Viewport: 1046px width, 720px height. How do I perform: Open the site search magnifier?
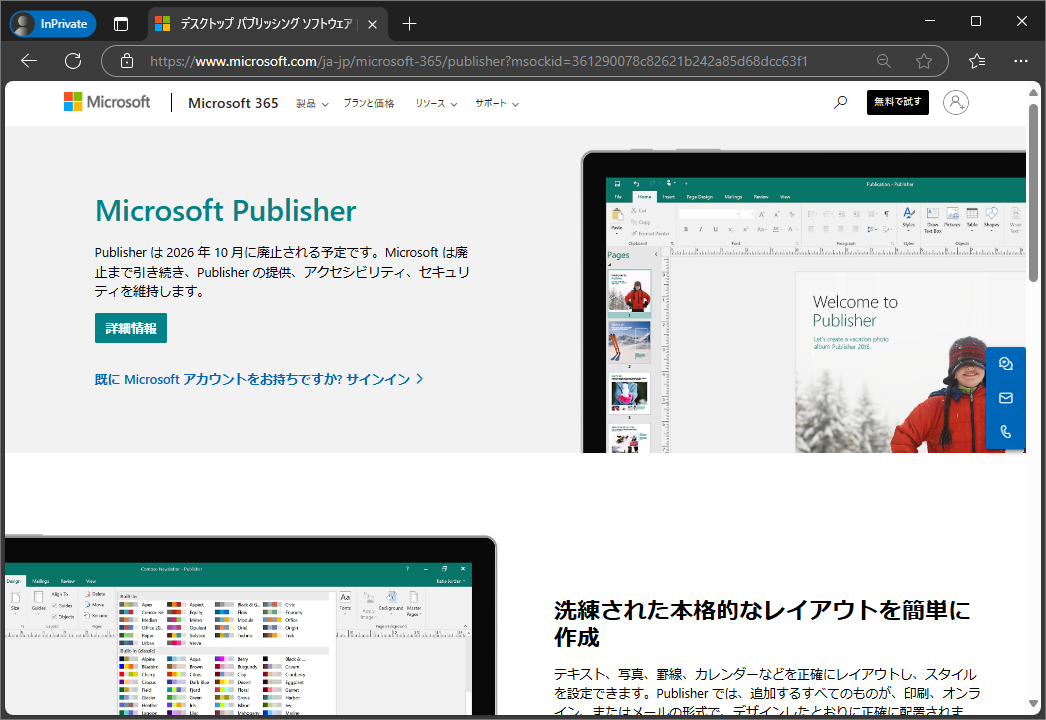(841, 102)
